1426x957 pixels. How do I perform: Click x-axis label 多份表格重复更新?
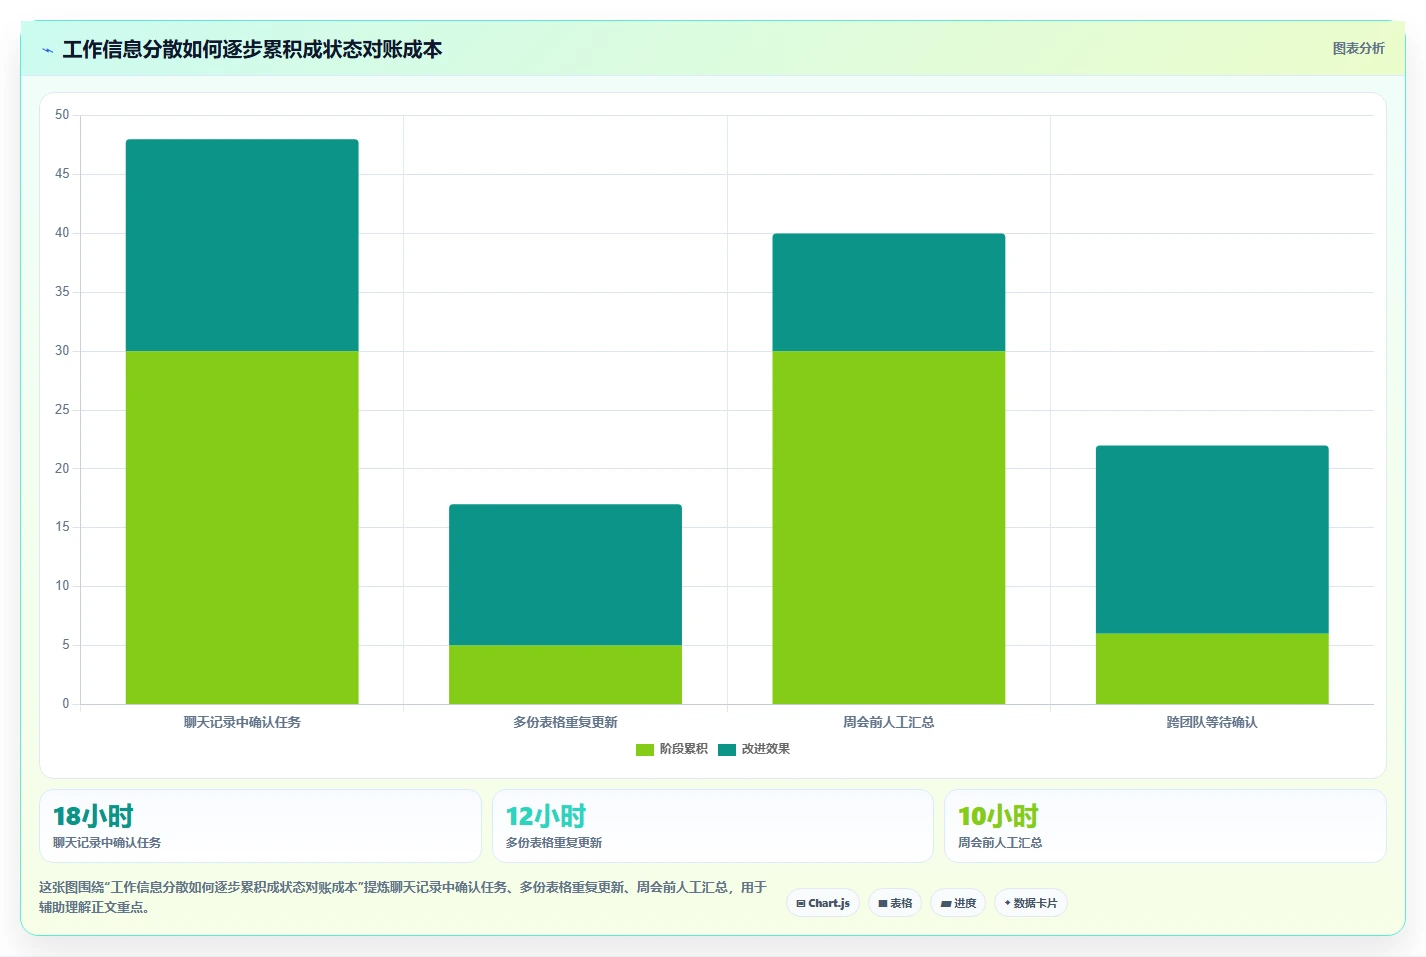click(565, 722)
